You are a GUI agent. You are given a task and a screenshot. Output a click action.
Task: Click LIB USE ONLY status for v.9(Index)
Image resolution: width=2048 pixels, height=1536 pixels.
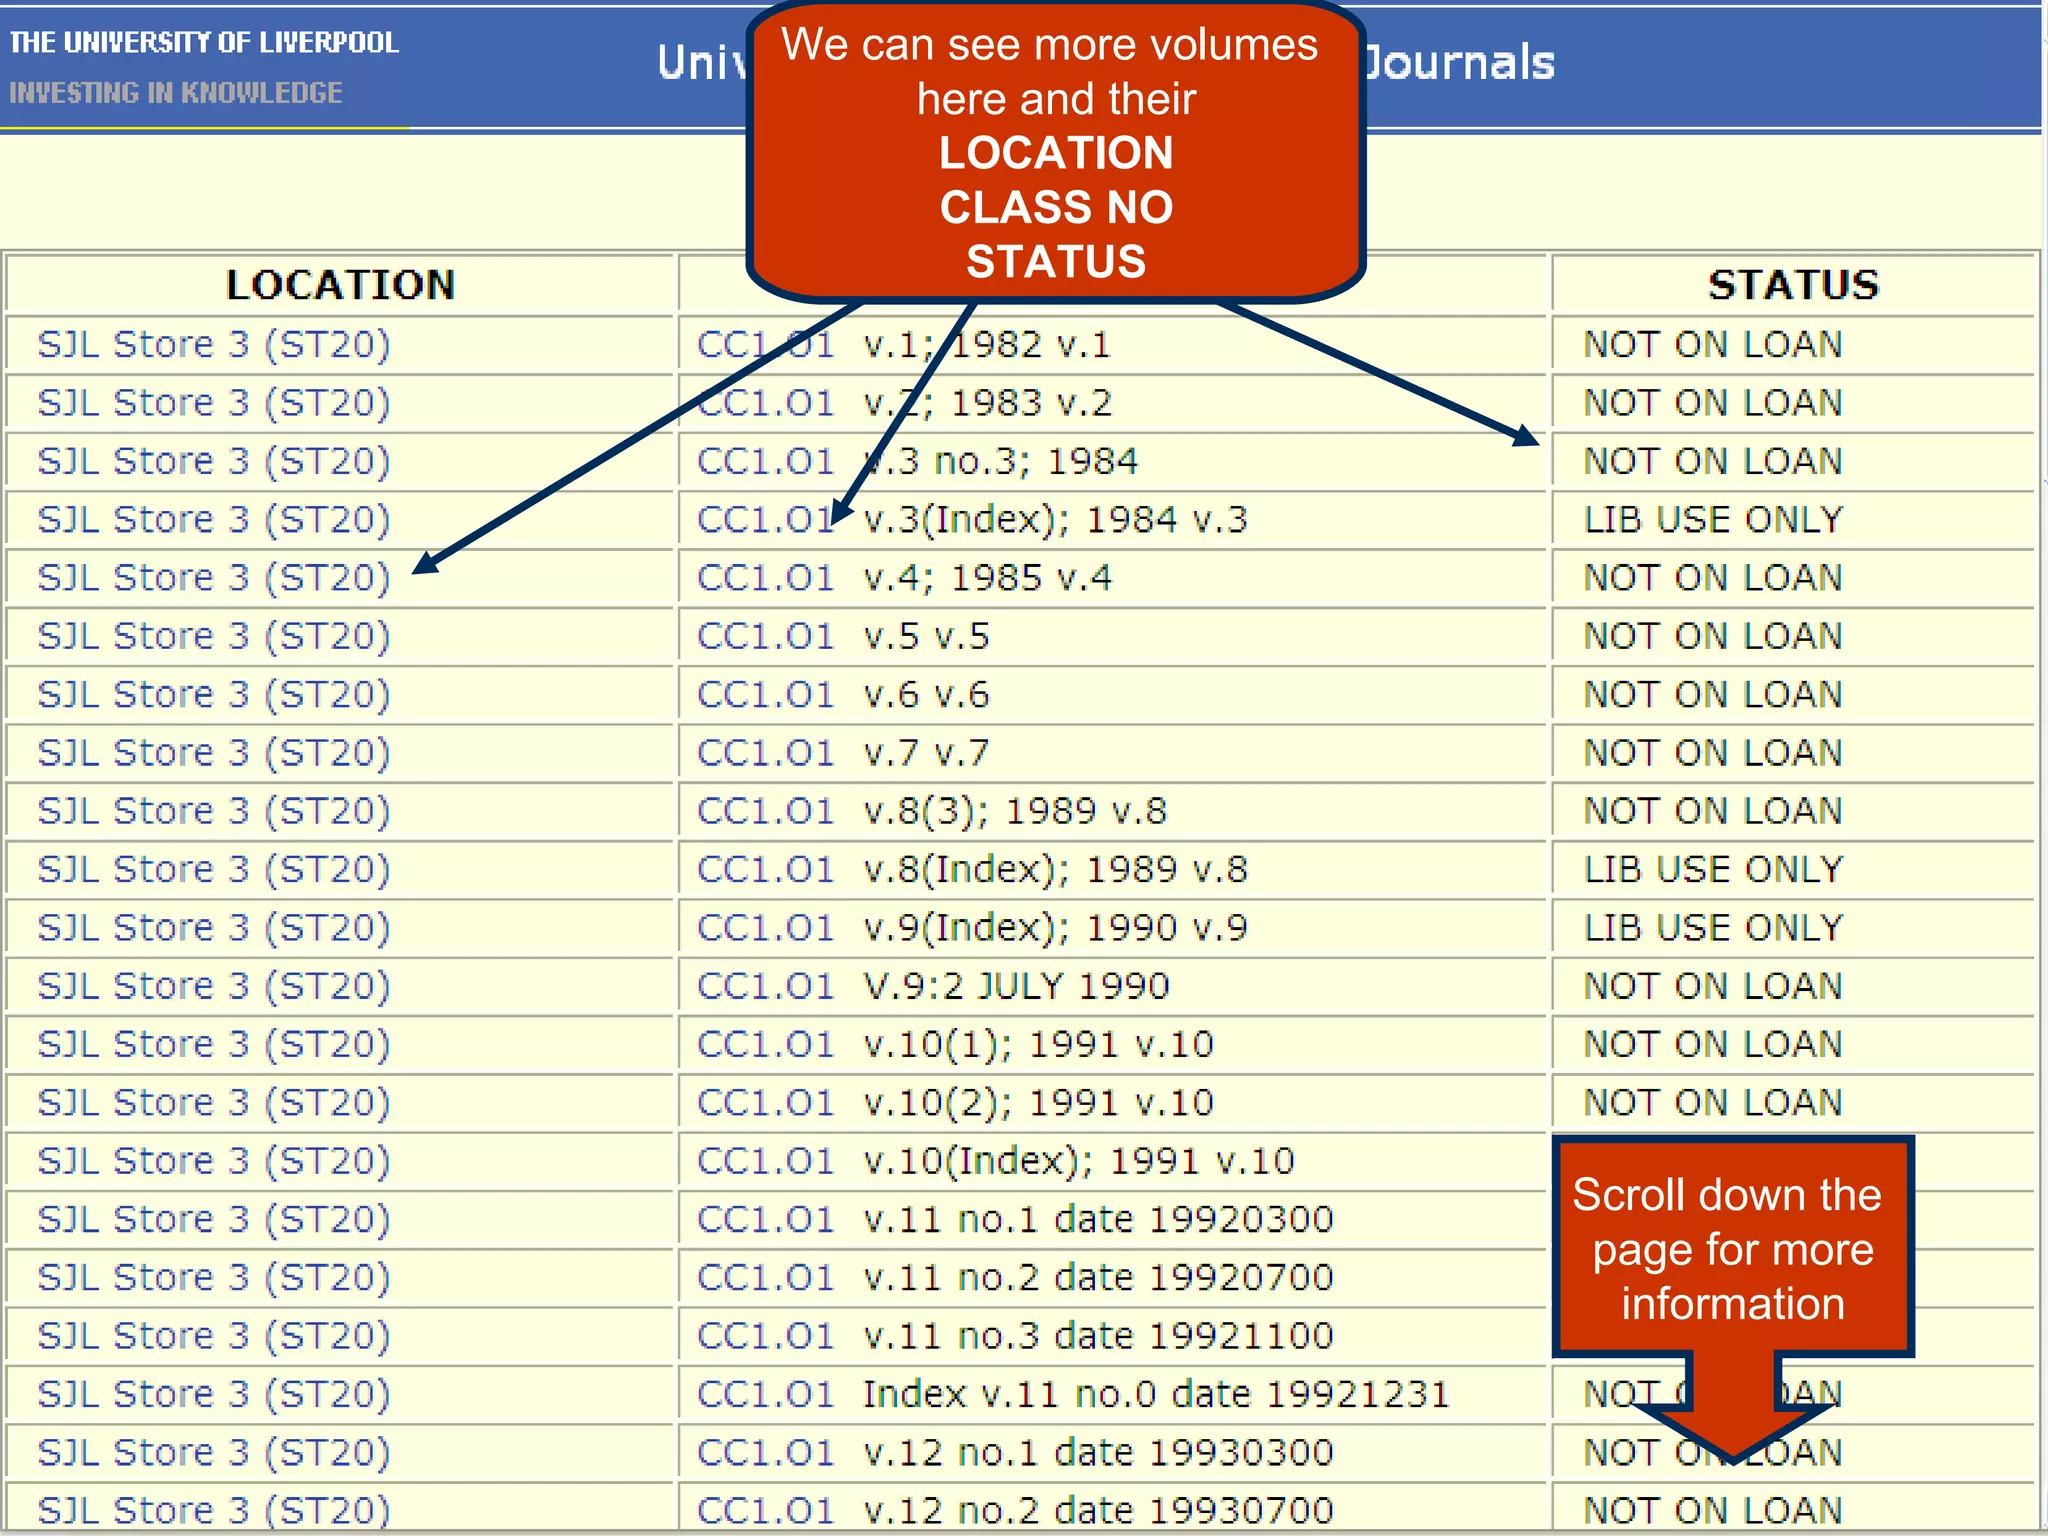1713,928
